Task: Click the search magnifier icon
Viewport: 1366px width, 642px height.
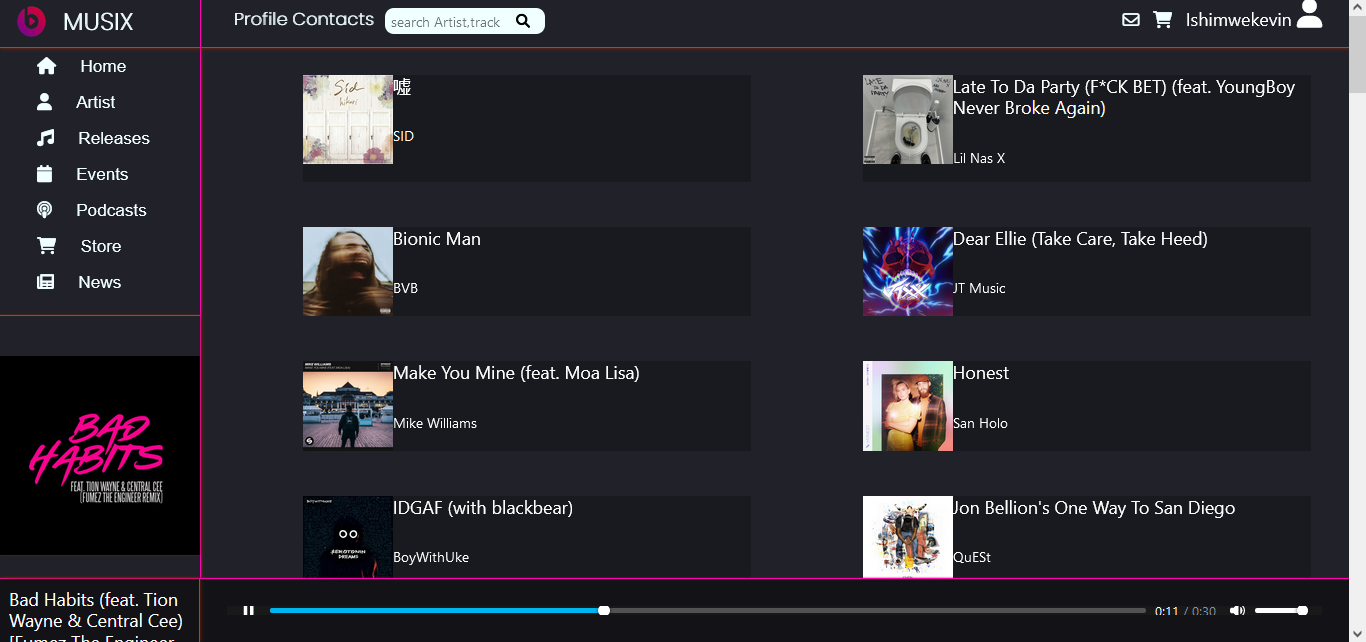Action: pyautogui.click(x=523, y=21)
